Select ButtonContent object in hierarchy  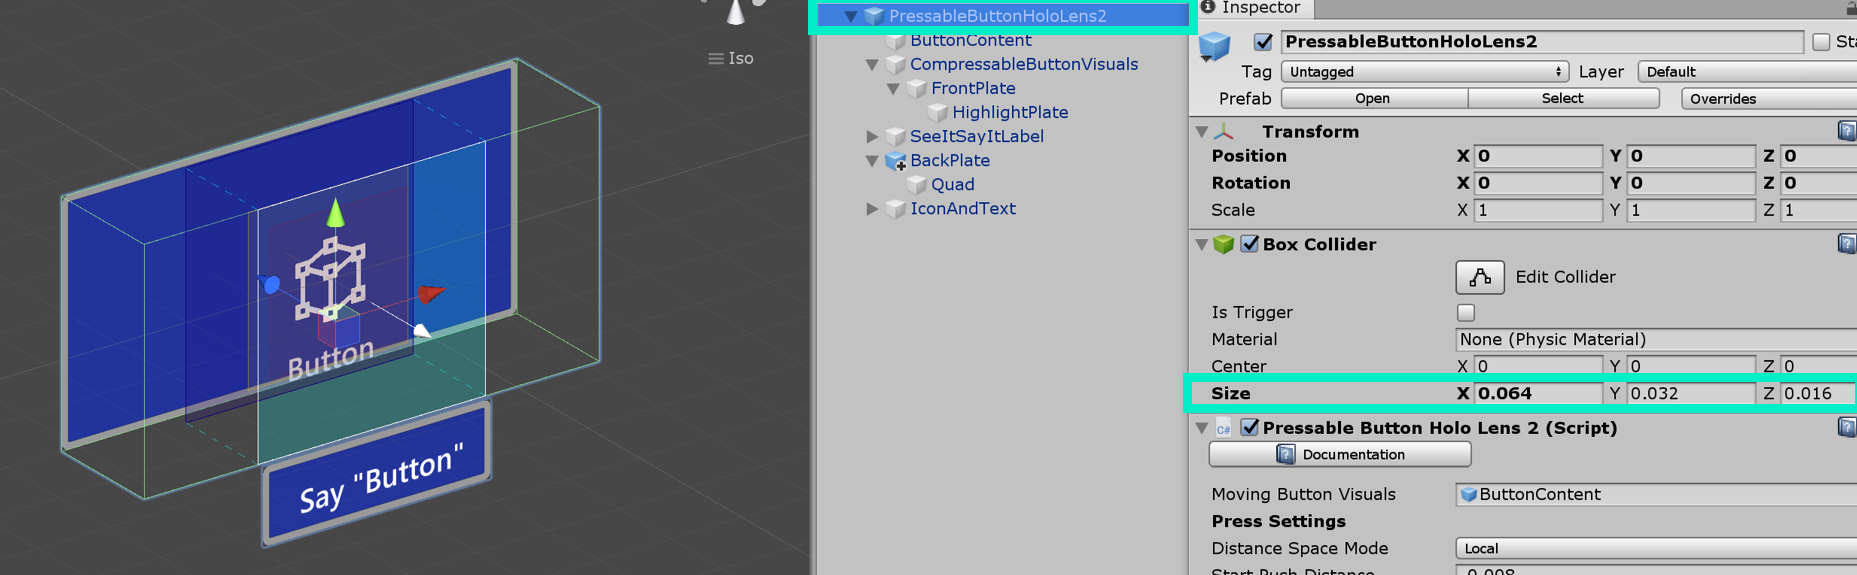970,40
